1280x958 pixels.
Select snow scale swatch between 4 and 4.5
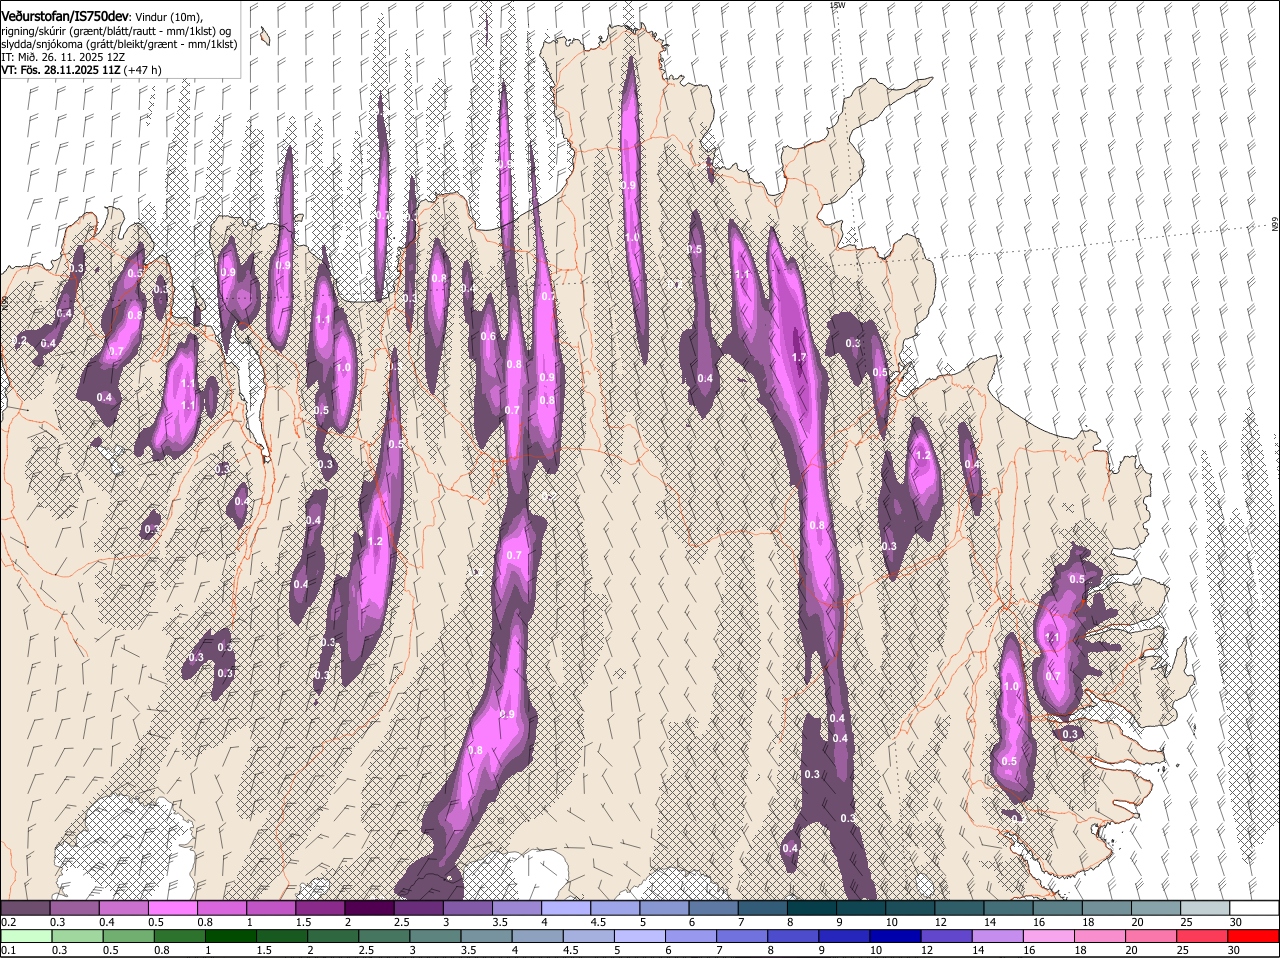(x=566, y=908)
